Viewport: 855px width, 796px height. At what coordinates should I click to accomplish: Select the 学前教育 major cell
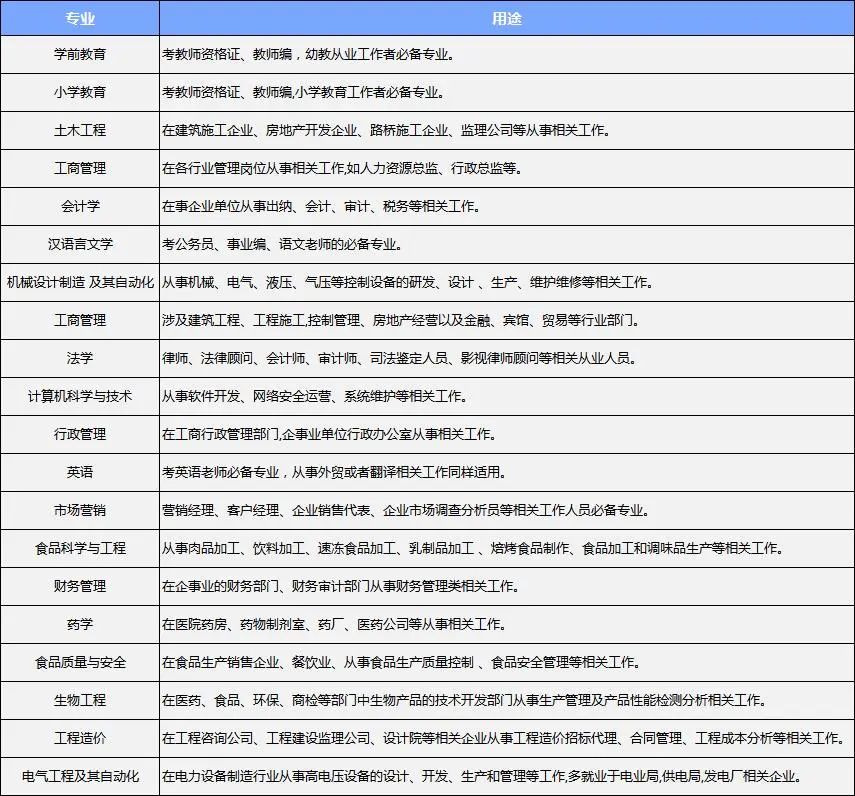pos(80,54)
